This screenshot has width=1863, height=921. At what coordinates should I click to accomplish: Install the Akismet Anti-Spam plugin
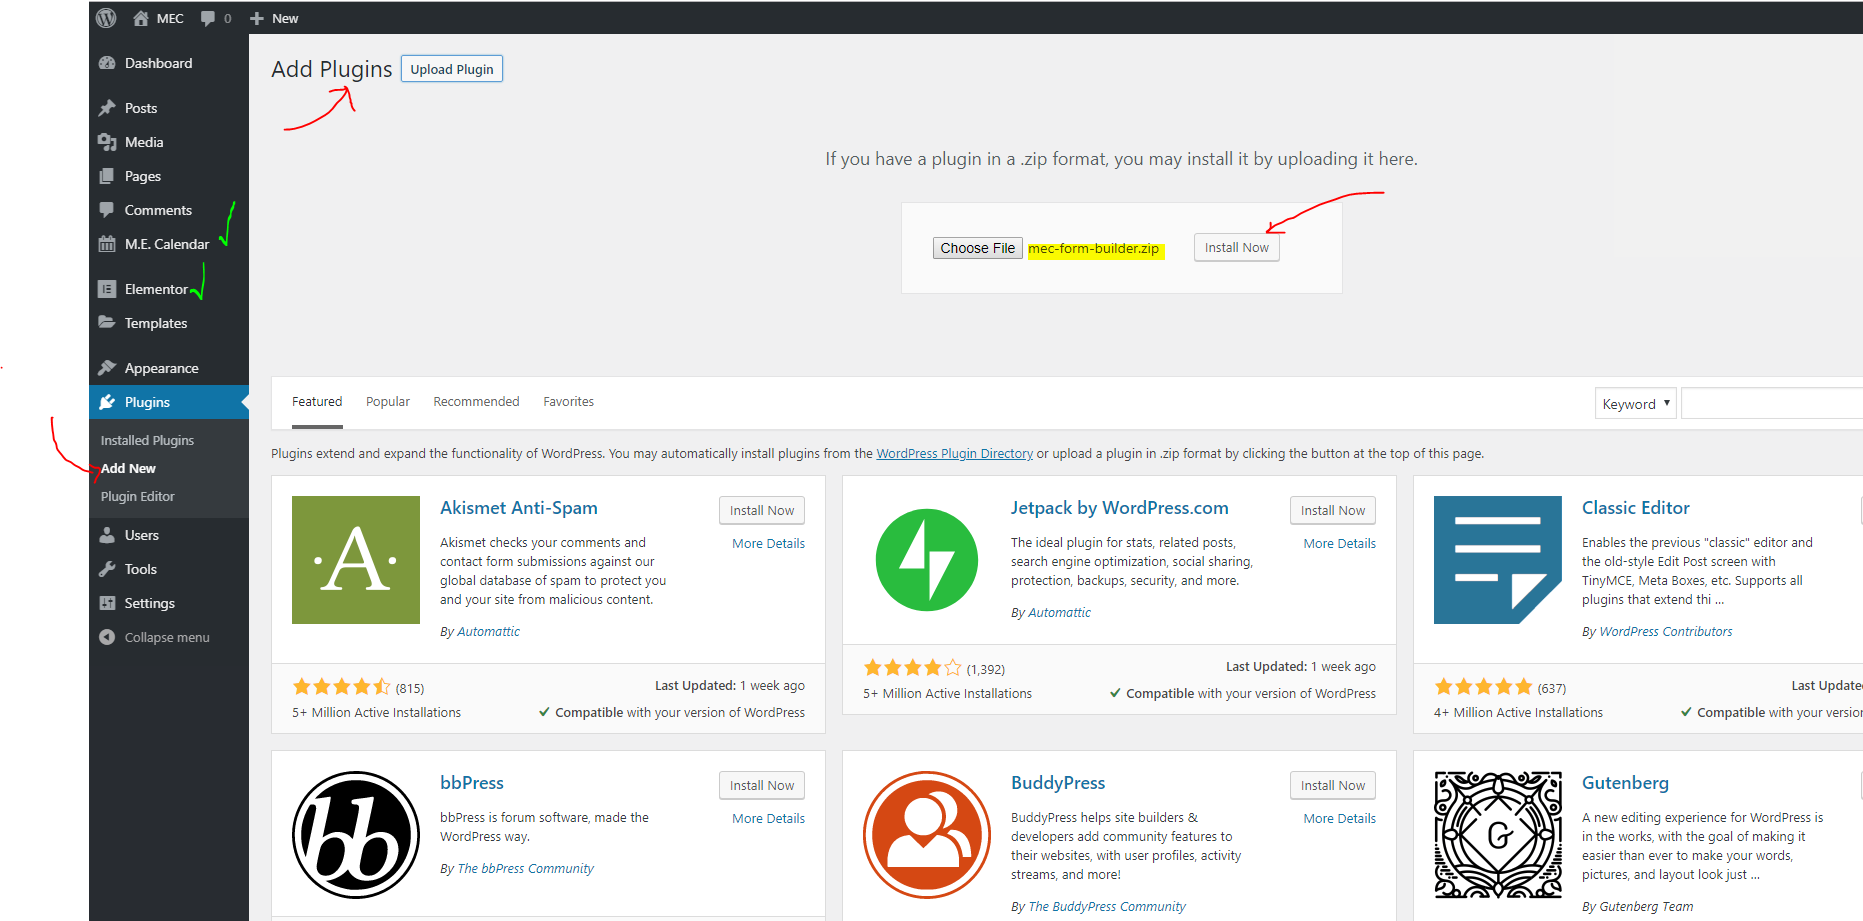(x=761, y=510)
